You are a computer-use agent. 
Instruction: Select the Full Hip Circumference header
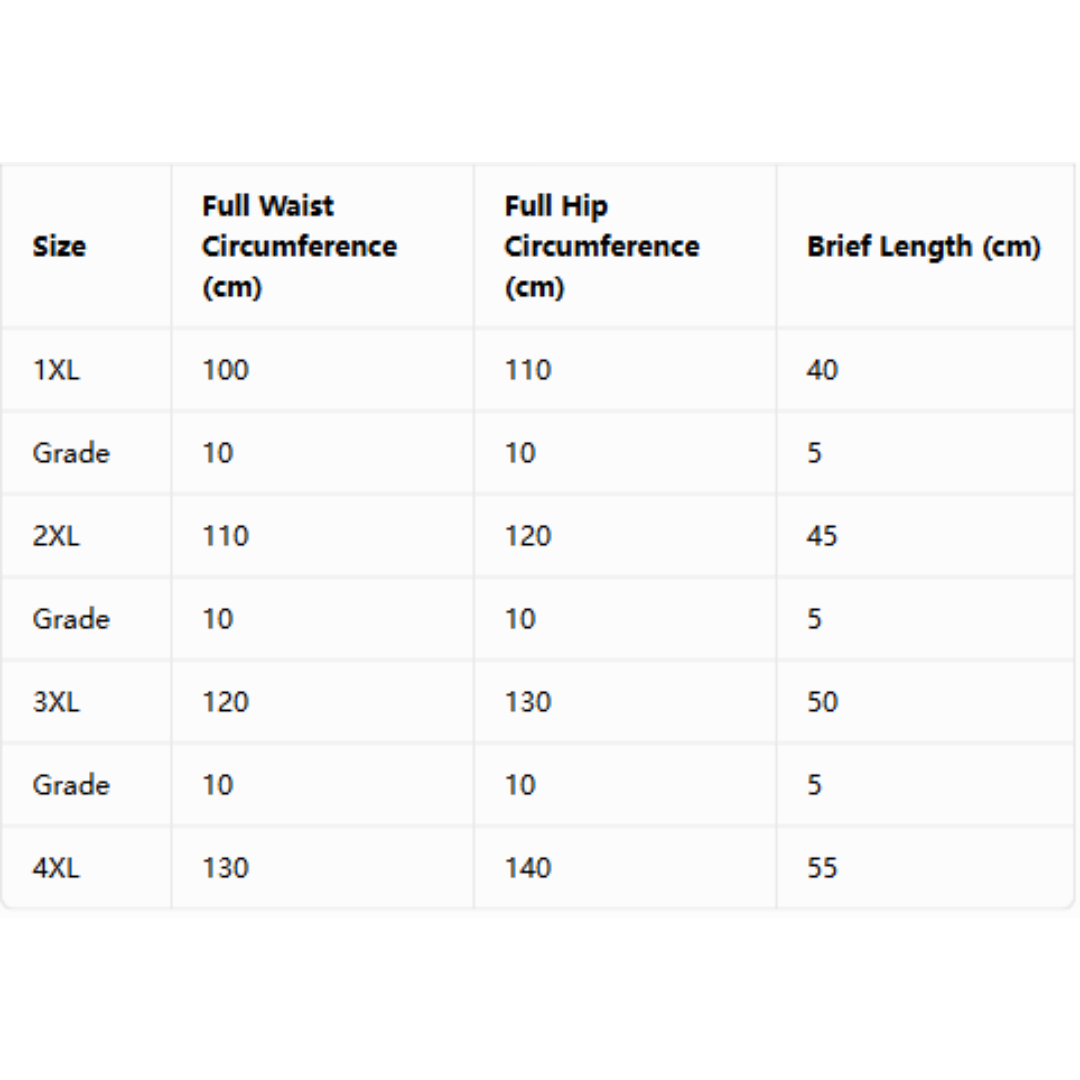[602, 247]
